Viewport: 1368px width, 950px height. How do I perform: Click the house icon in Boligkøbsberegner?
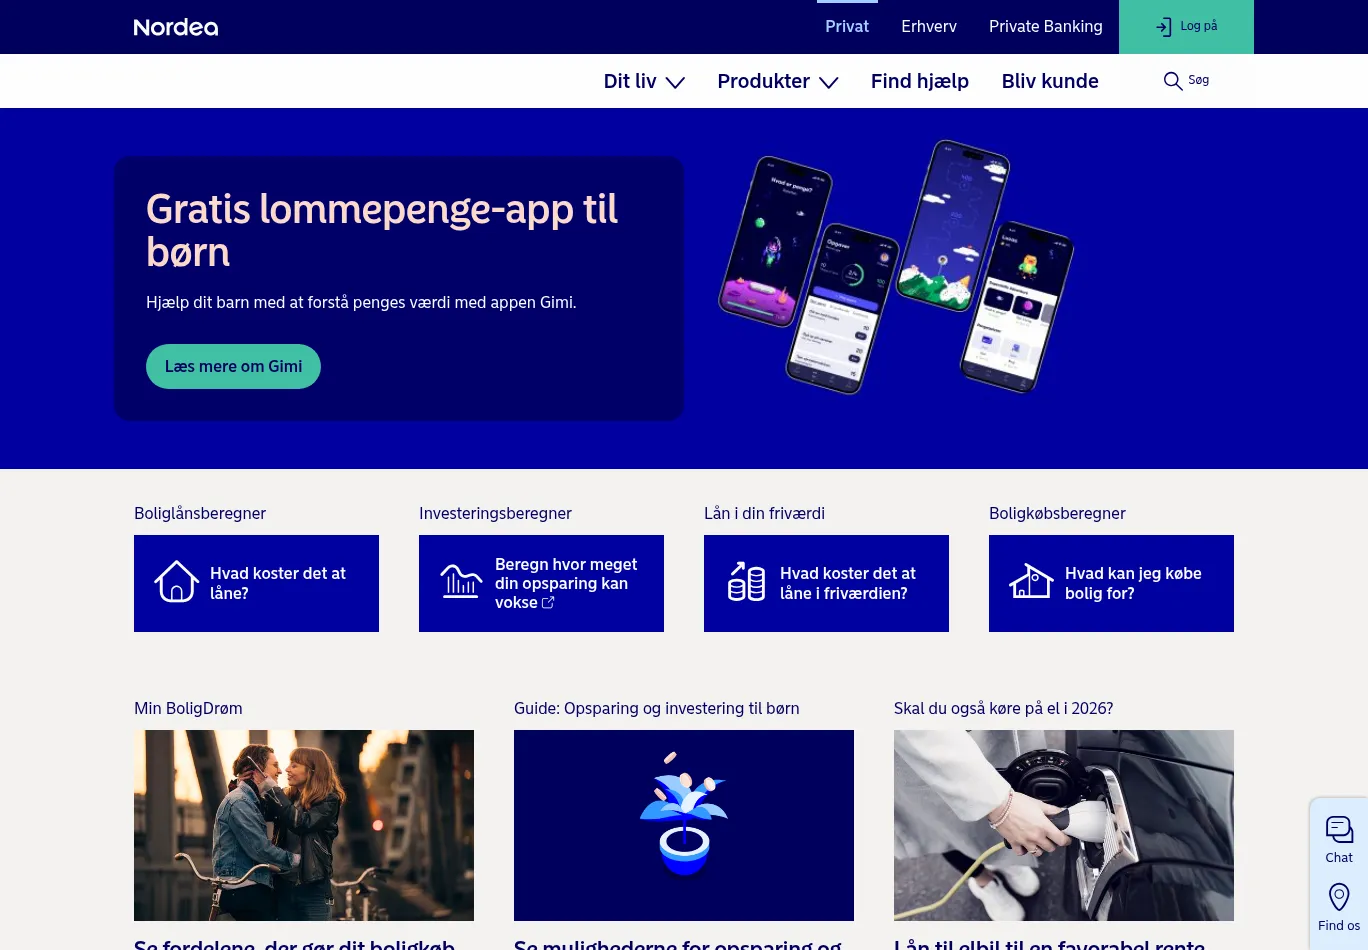[1031, 581]
